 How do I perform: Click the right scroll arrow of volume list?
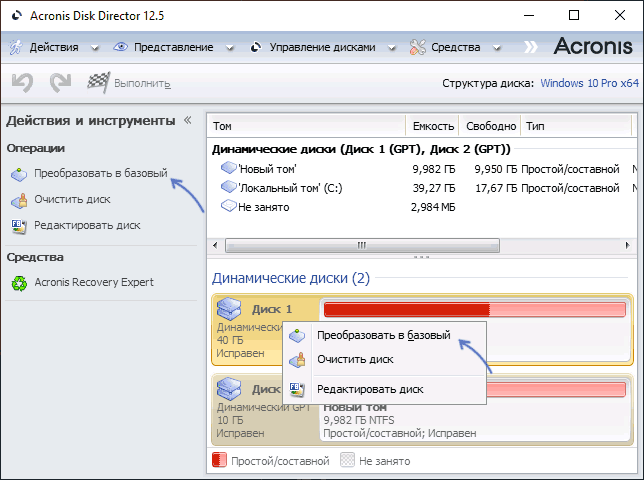628,246
